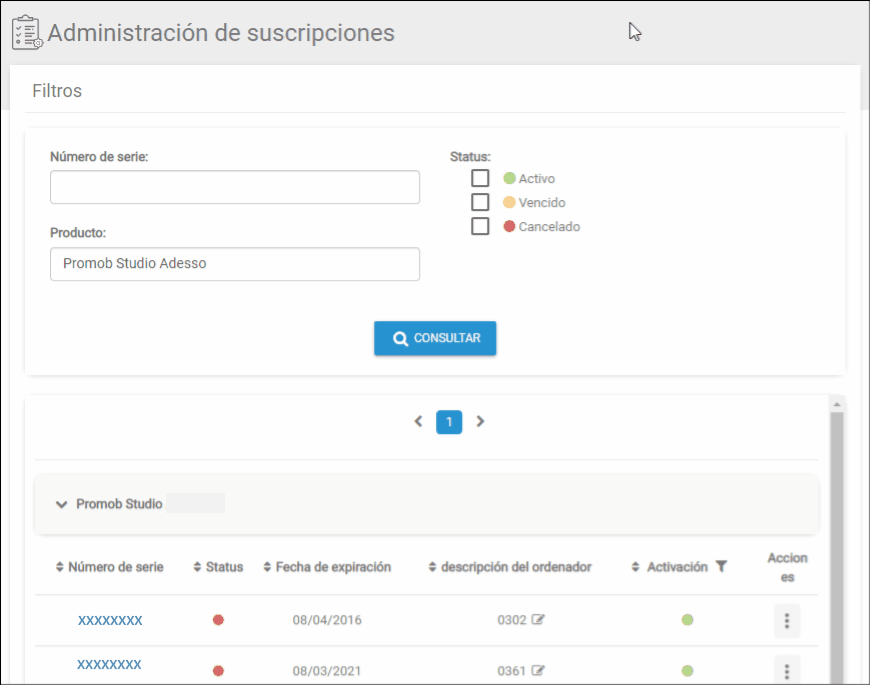
Task: Click the results scrollbar up arrow
Action: tap(837, 404)
